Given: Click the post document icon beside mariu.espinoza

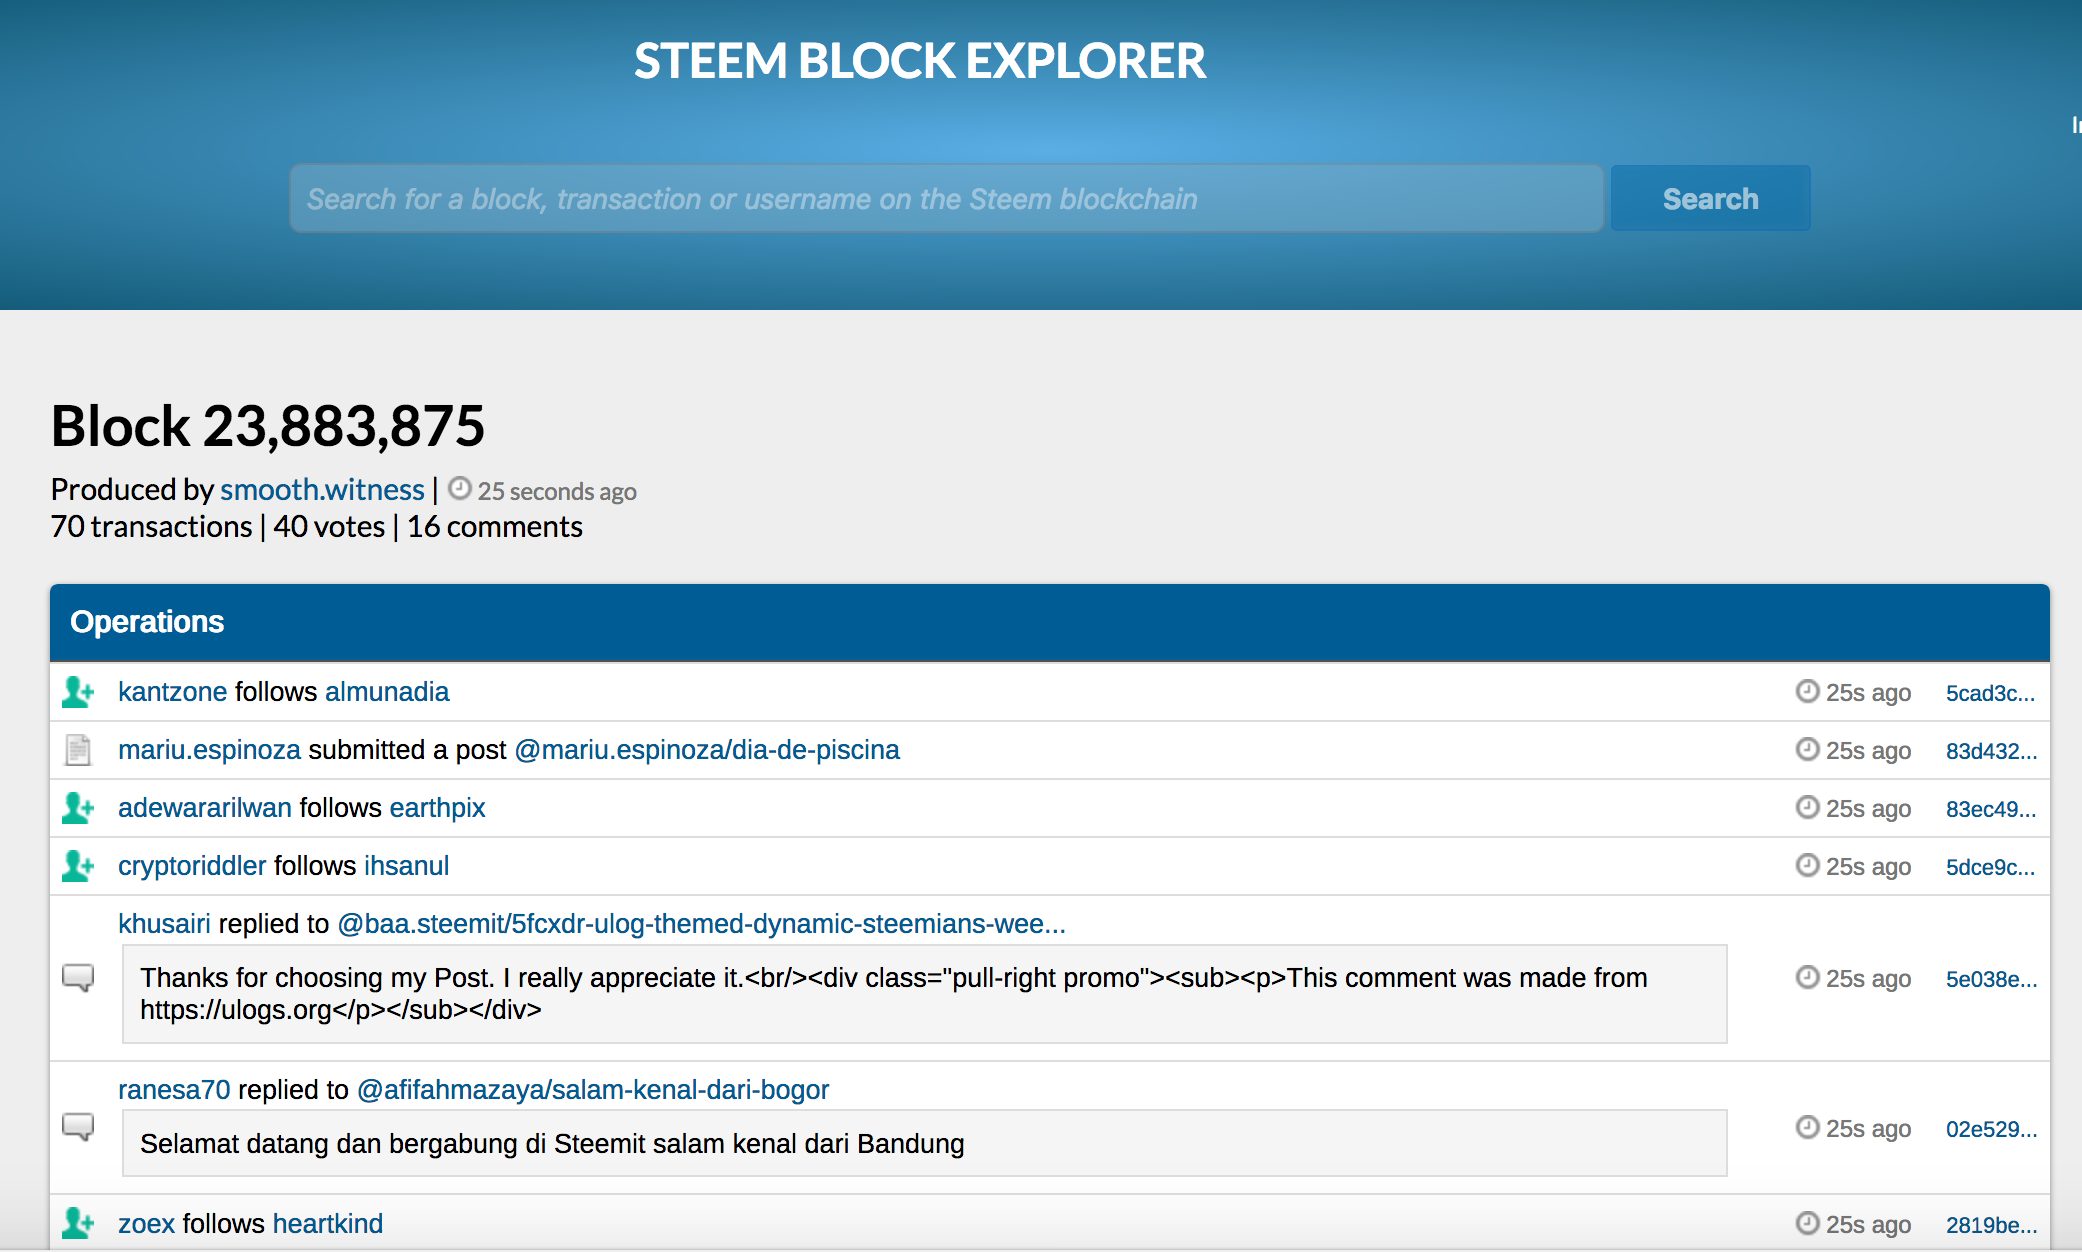Looking at the screenshot, I should [x=78, y=750].
